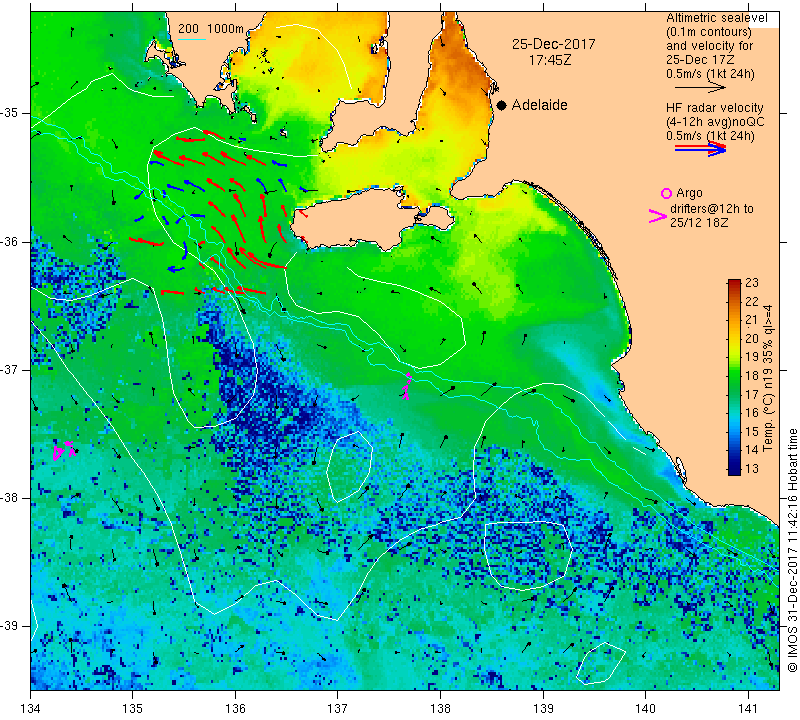Click the magenta drifter track near 137.7 longitude

tap(407, 386)
